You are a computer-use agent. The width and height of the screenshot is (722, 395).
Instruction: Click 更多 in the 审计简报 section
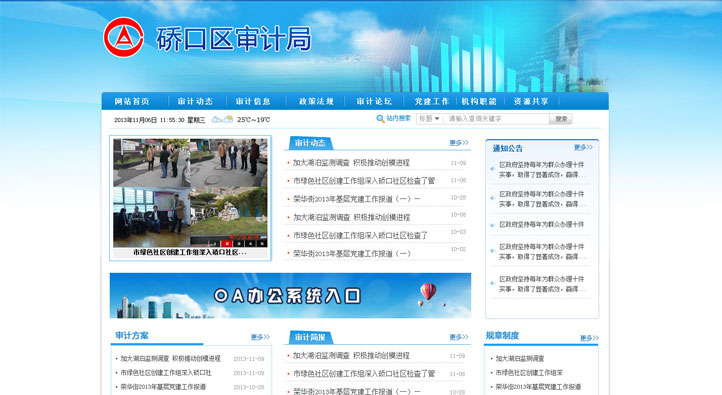(459, 337)
